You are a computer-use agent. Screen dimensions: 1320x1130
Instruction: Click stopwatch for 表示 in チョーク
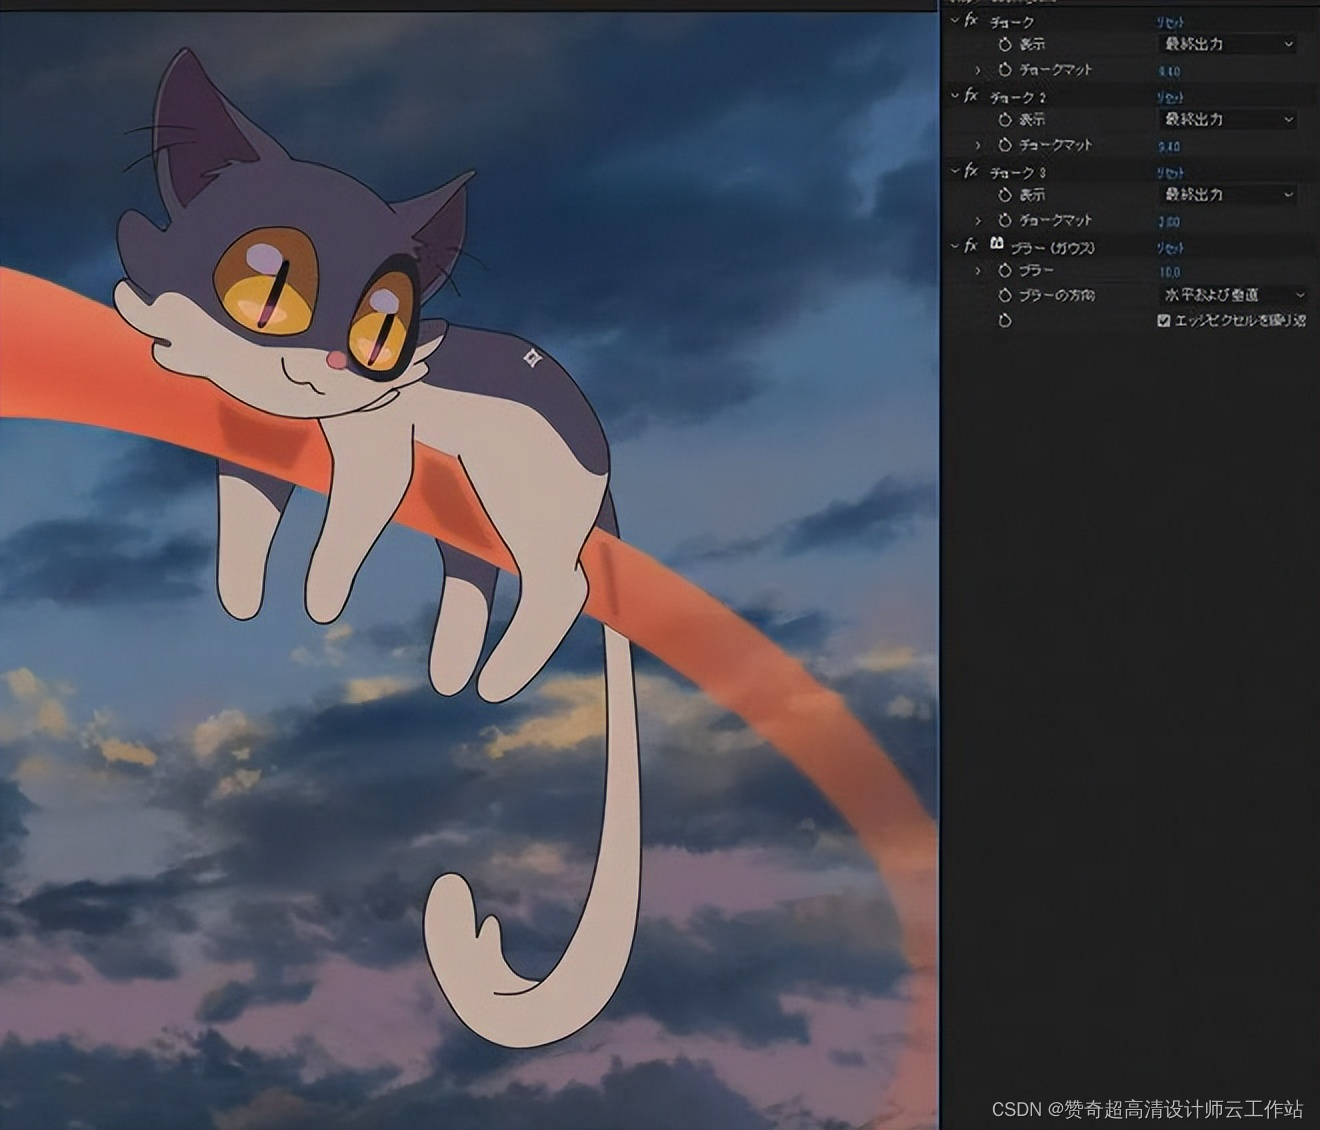coord(1005,44)
